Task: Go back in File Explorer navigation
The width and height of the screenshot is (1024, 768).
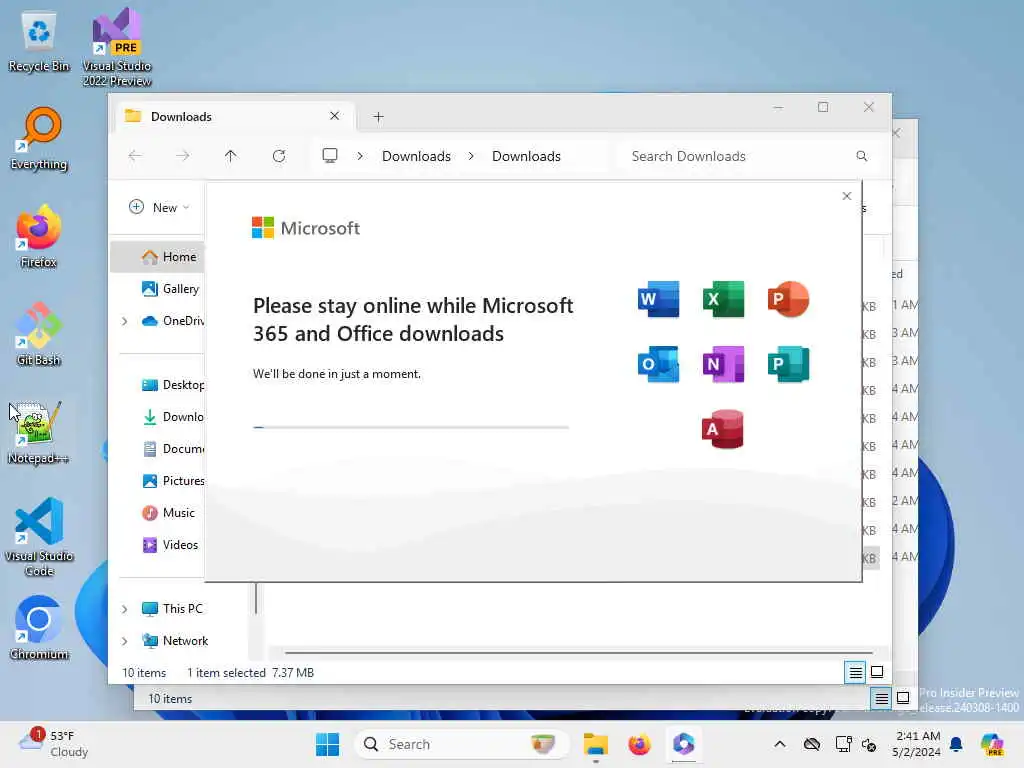Action: [135, 156]
